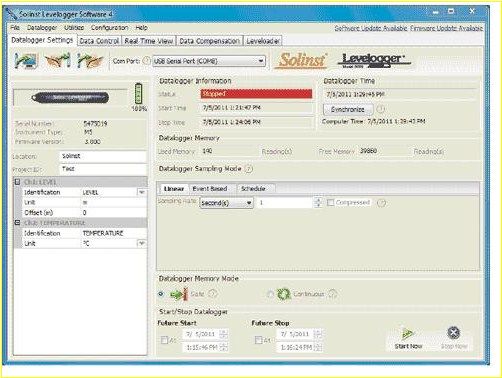Select the Datalogger Settings tab
The image size is (502, 378).
pyautogui.click(x=42, y=40)
